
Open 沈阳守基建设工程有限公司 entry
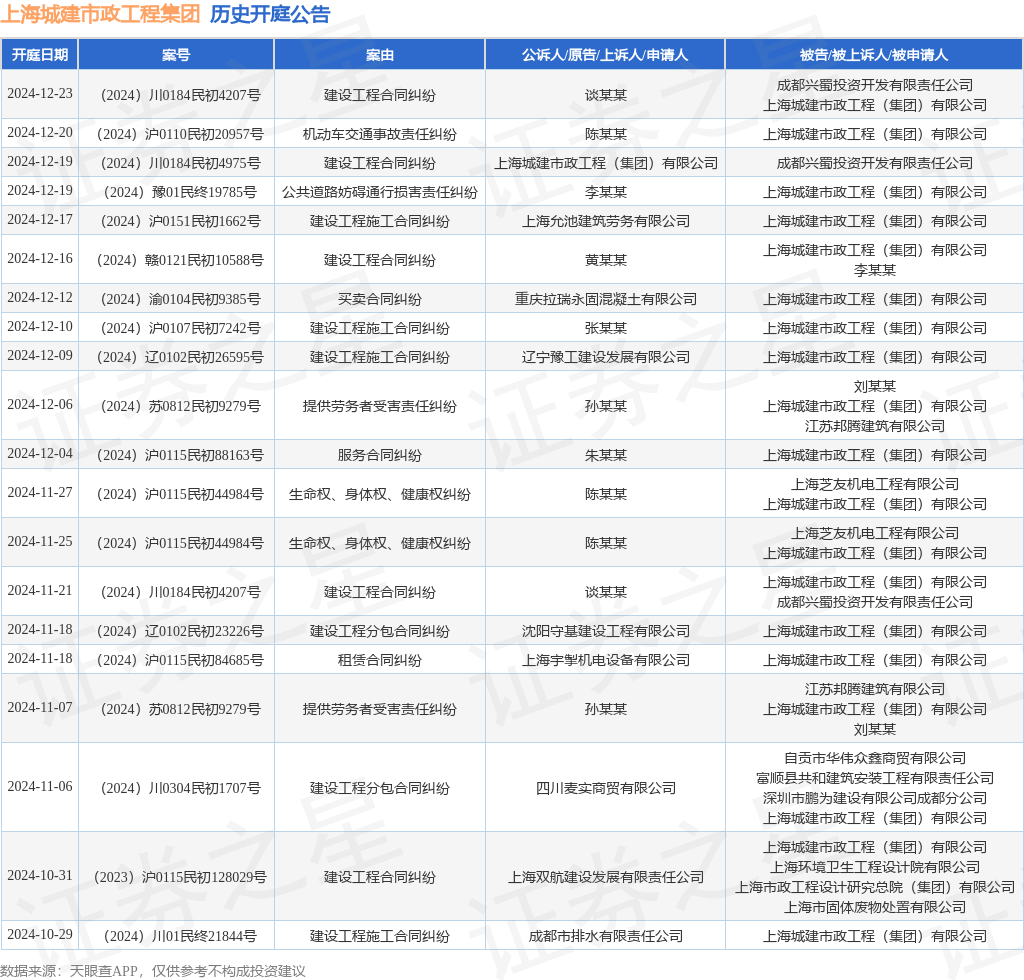606,631
